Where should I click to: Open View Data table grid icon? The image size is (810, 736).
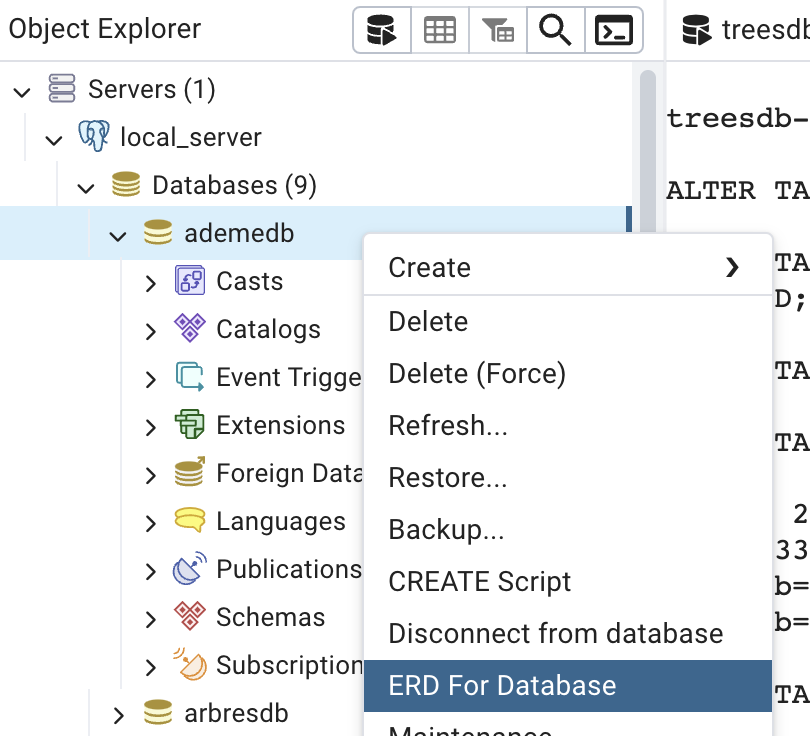pos(440,31)
